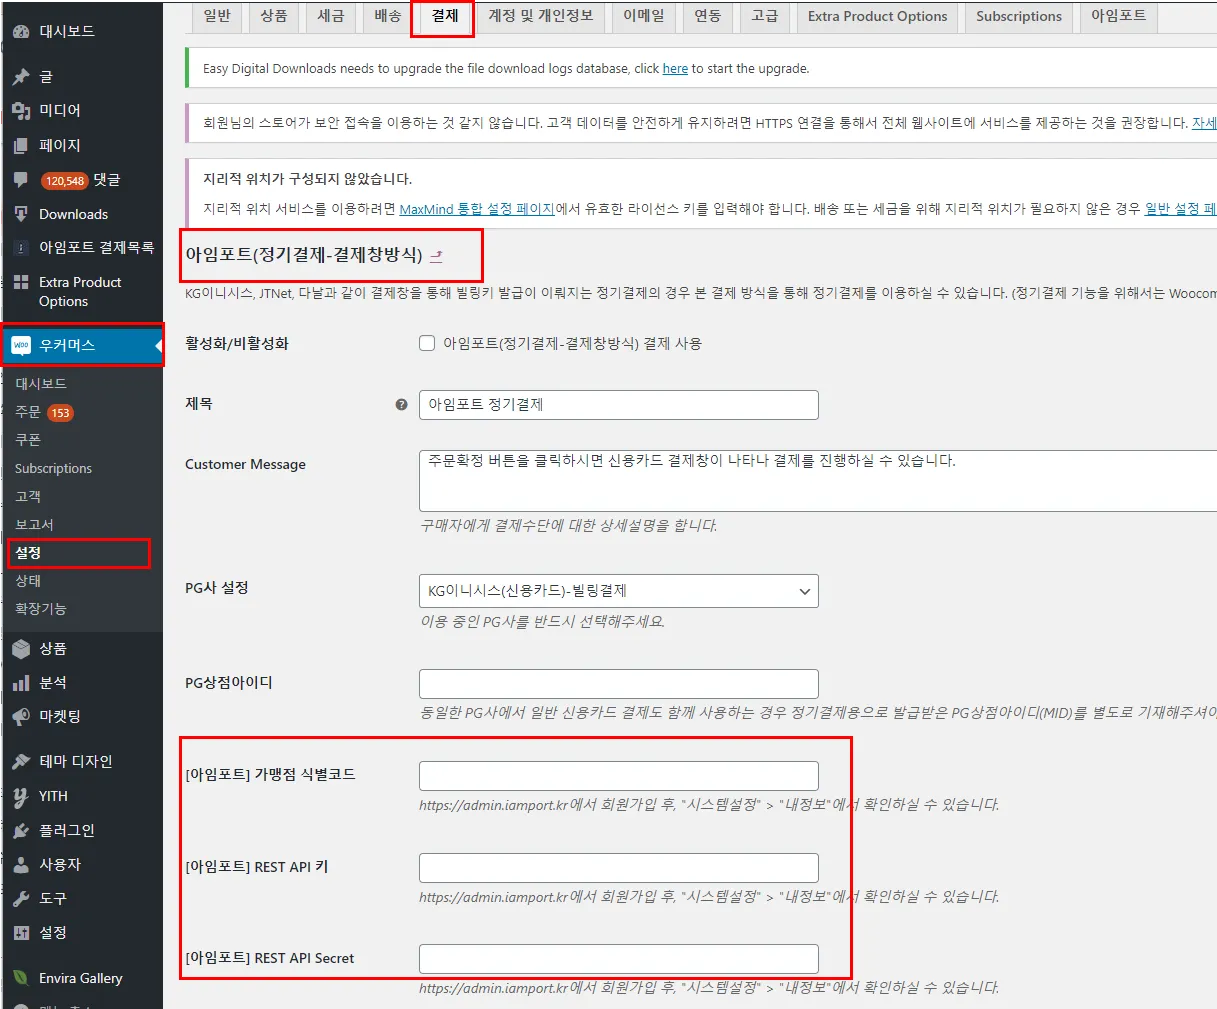
Task: Switch to the 배송 tab
Action: pos(388,16)
